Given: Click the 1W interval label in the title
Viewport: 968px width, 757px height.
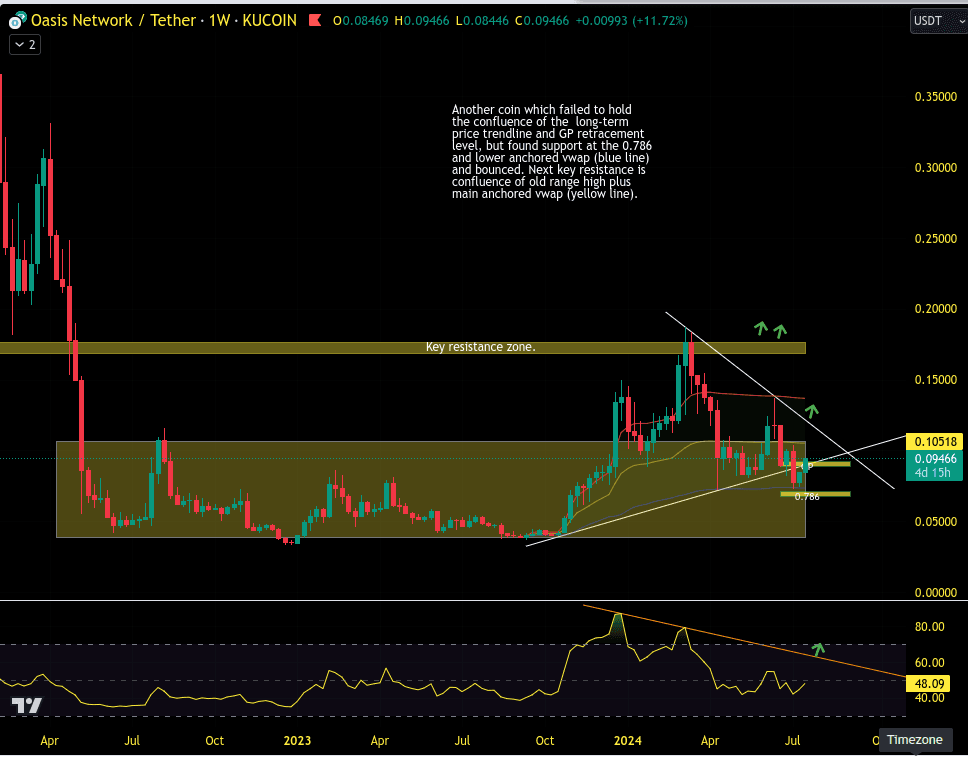Looking at the screenshot, I should [219, 20].
